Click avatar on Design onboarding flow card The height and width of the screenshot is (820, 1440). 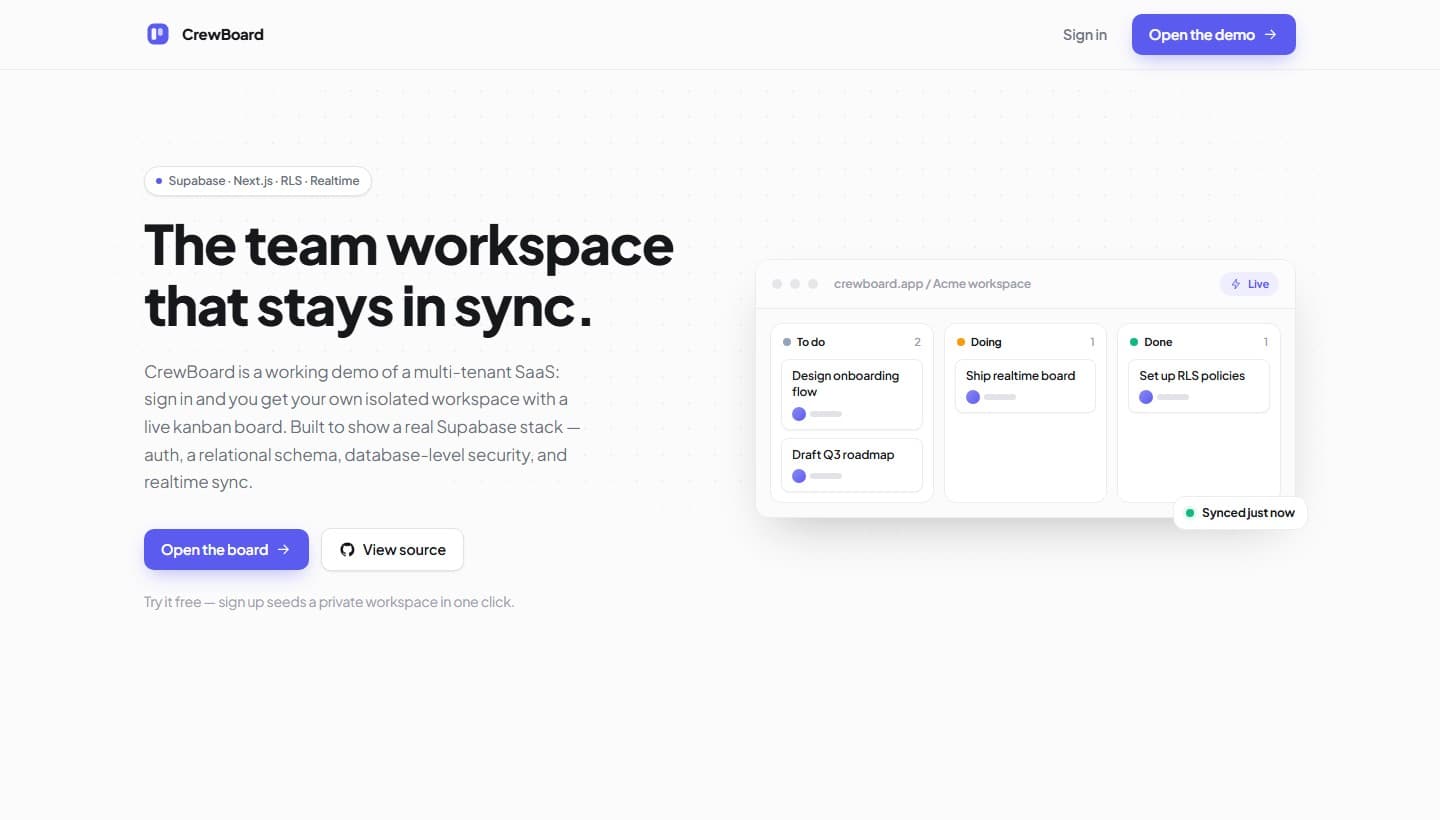pos(799,414)
